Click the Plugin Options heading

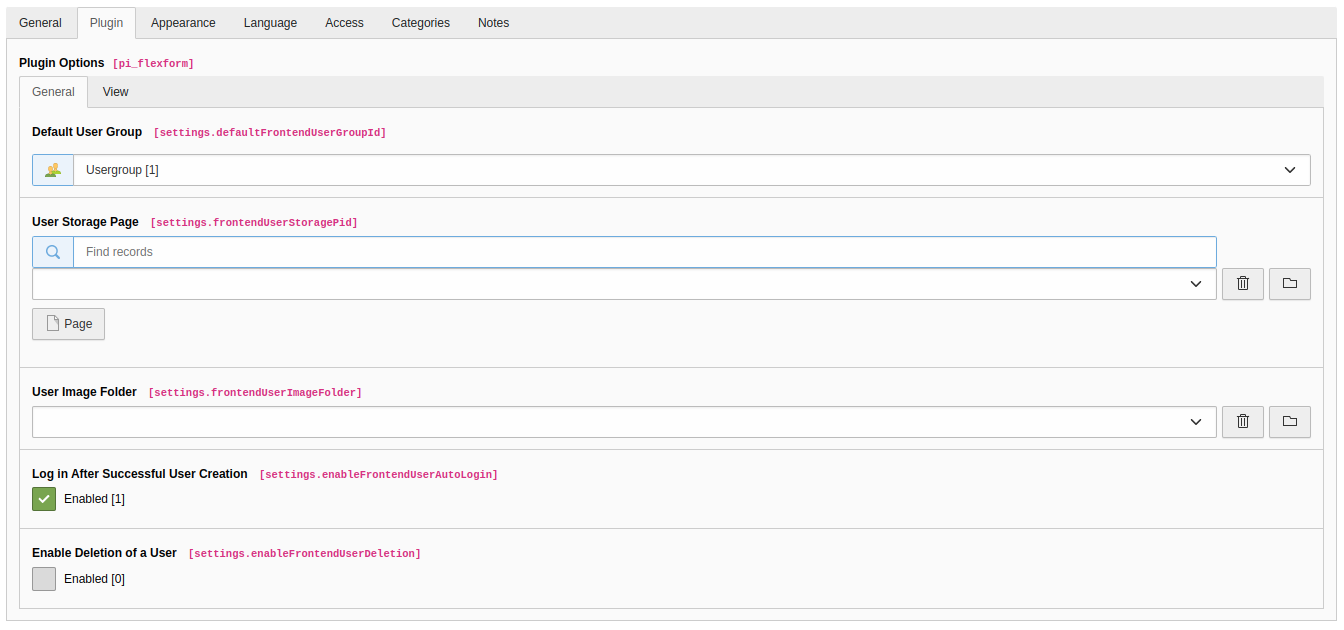click(x=62, y=63)
